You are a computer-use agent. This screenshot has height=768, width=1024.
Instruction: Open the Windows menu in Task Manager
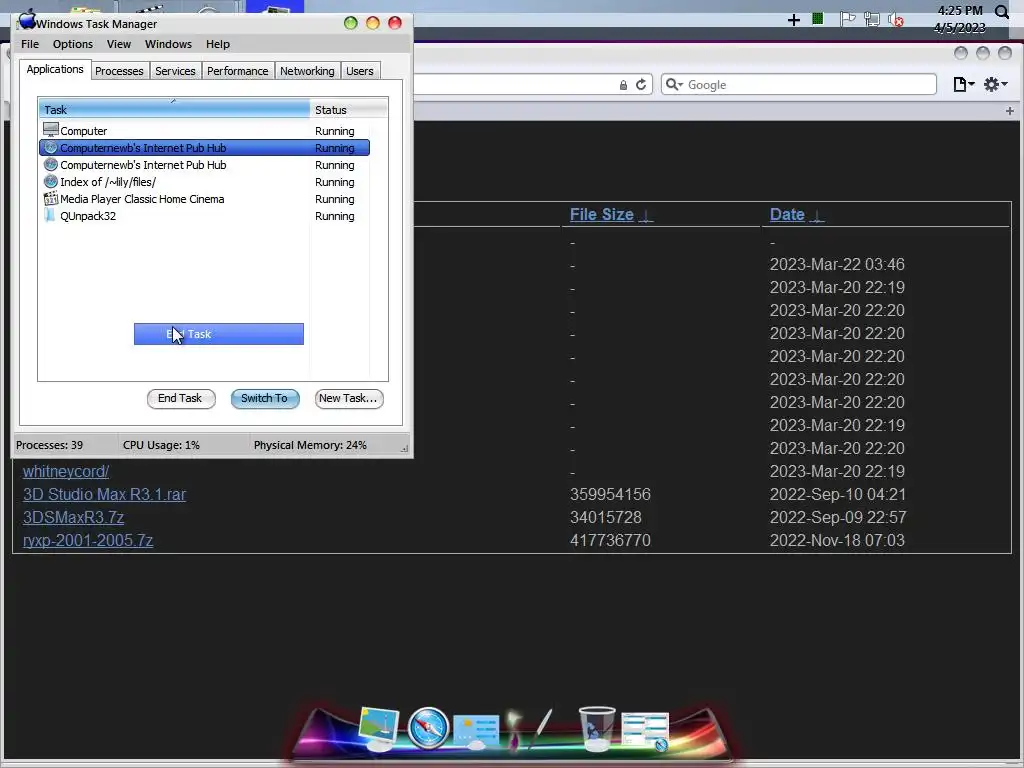168,44
